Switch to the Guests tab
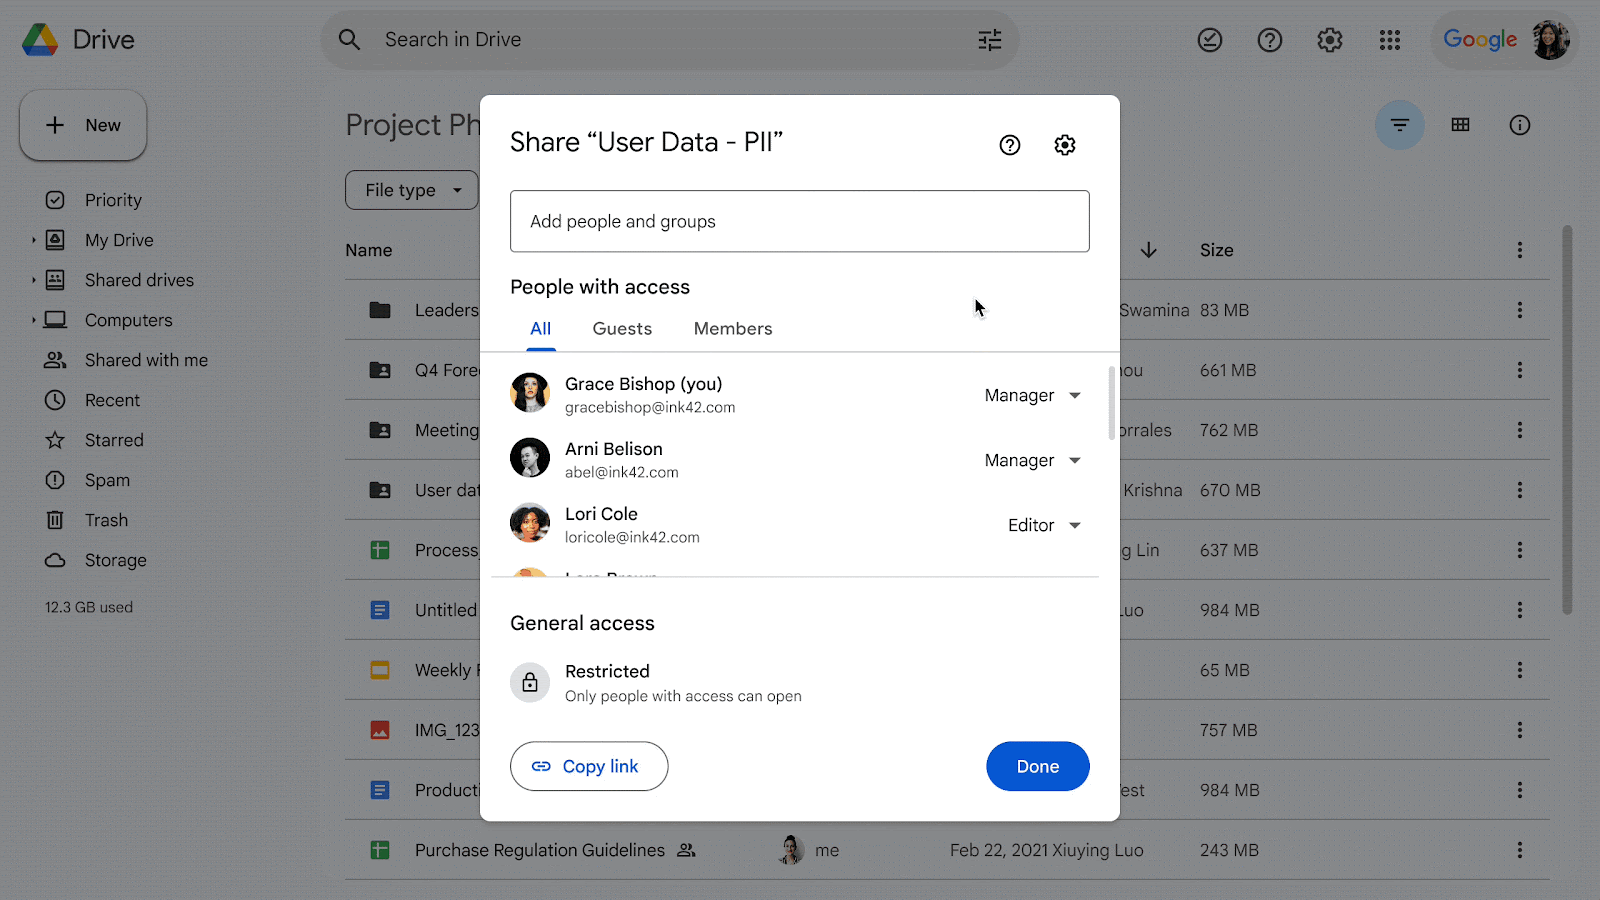This screenshot has height=900, width=1600. pos(621,328)
